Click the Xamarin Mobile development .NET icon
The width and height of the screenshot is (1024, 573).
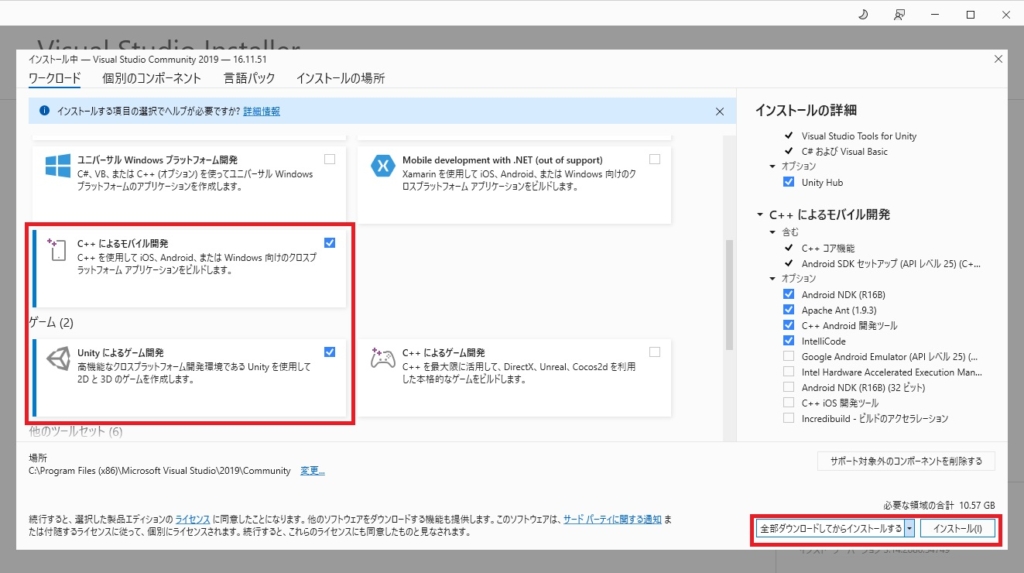pos(383,166)
